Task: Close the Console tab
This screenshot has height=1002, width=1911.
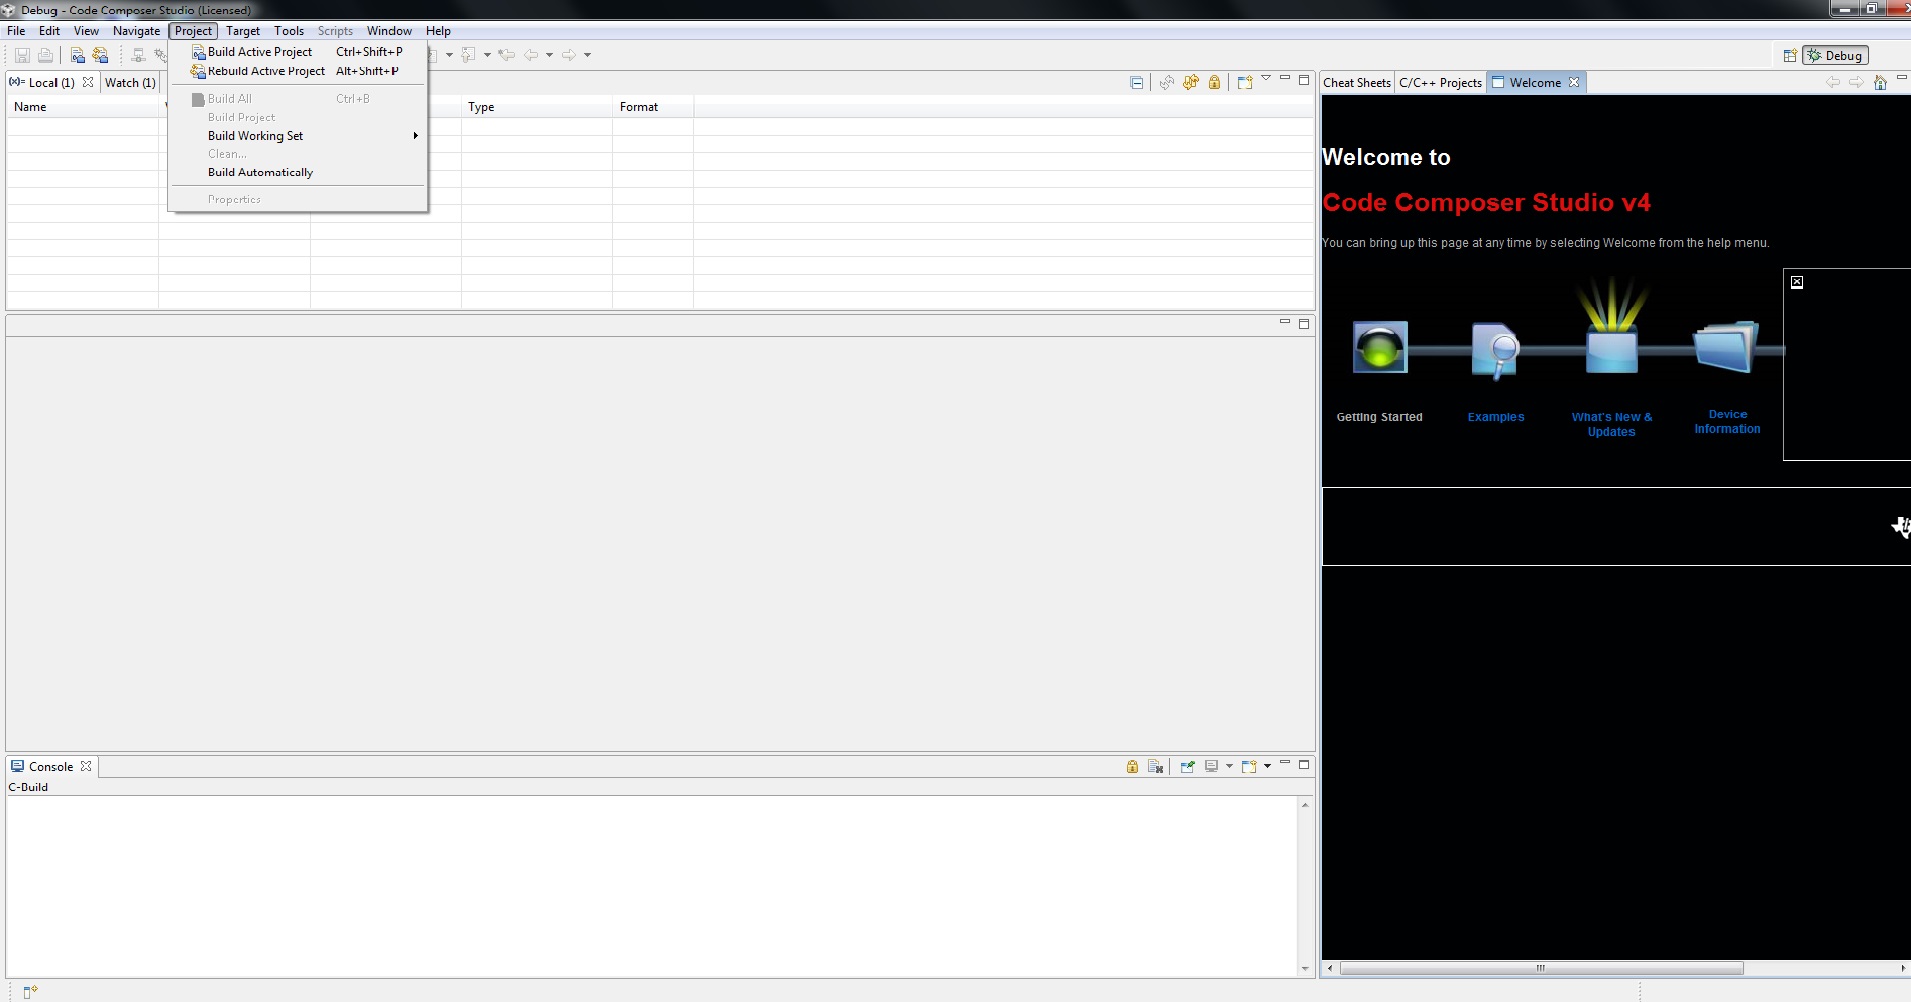Action: 86,766
